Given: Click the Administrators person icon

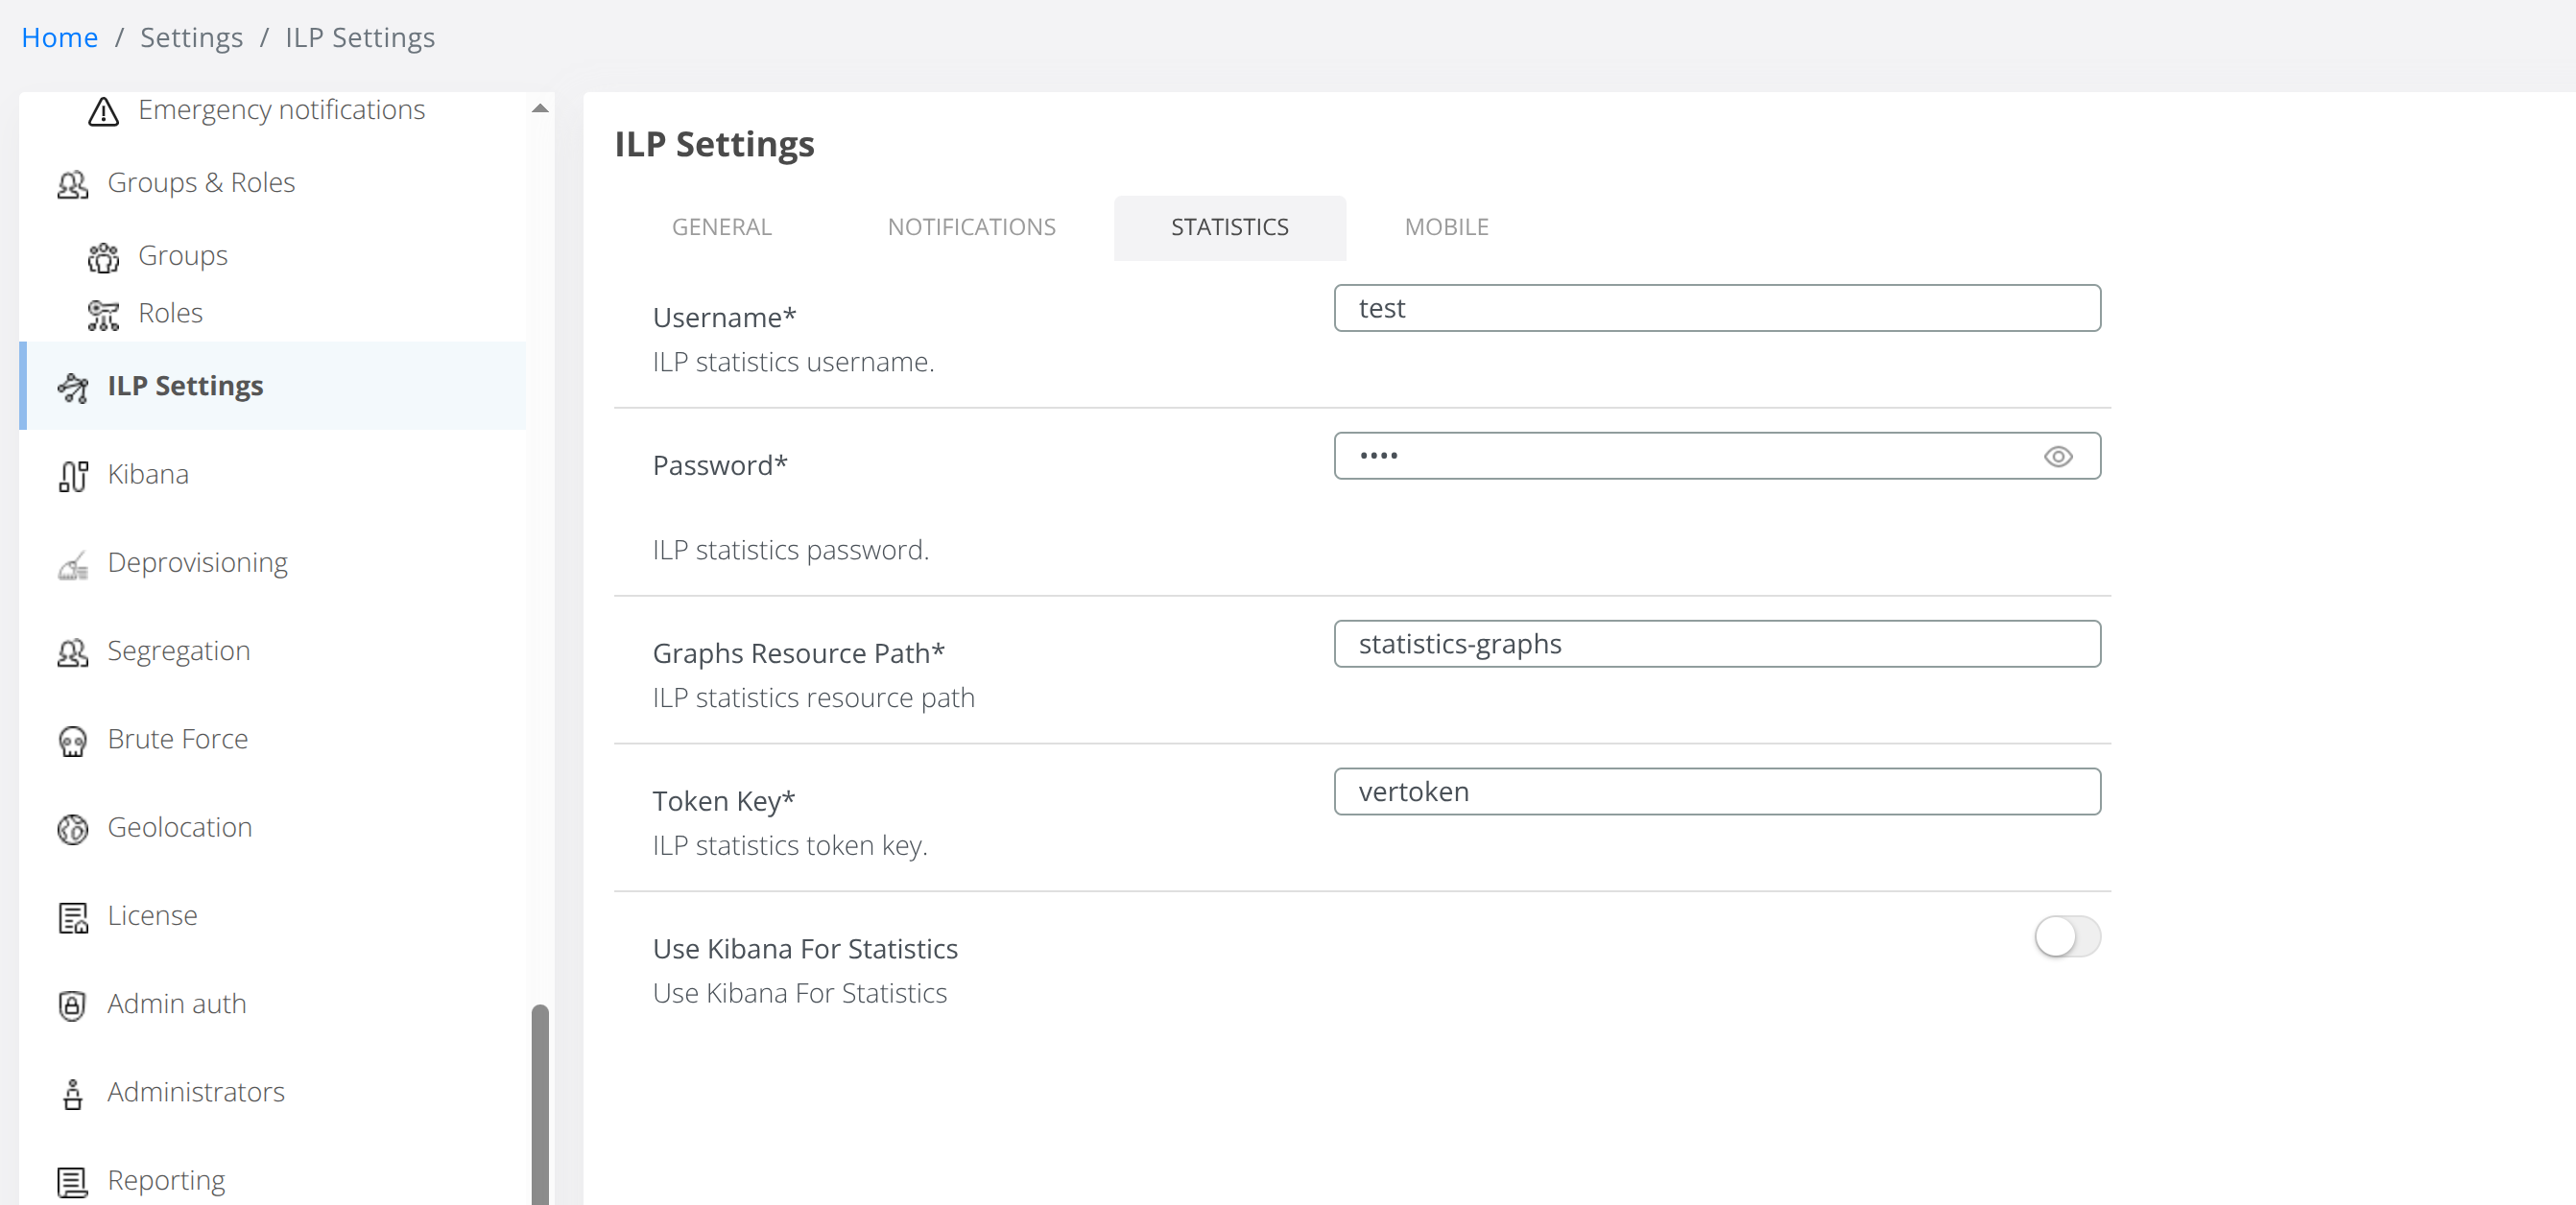Looking at the screenshot, I should pyautogui.click(x=72, y=1094).
